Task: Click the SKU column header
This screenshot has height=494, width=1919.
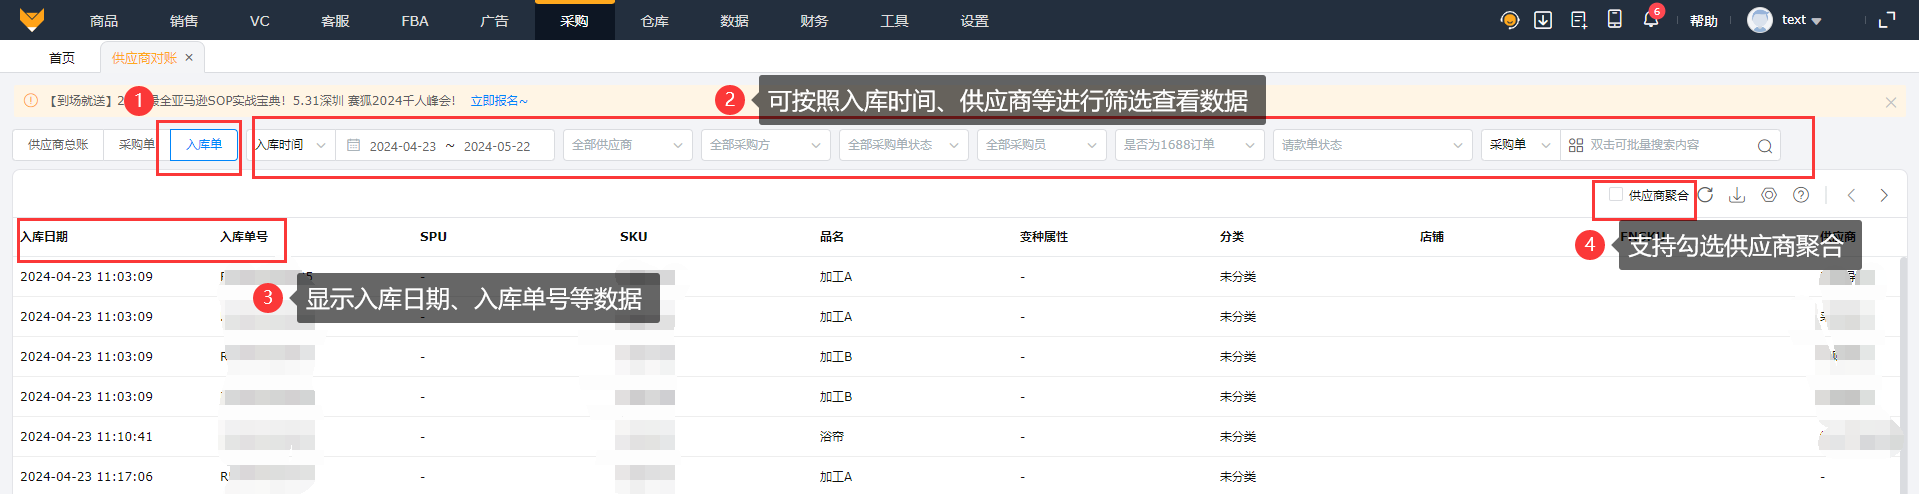Action: [x=633, y=237]
